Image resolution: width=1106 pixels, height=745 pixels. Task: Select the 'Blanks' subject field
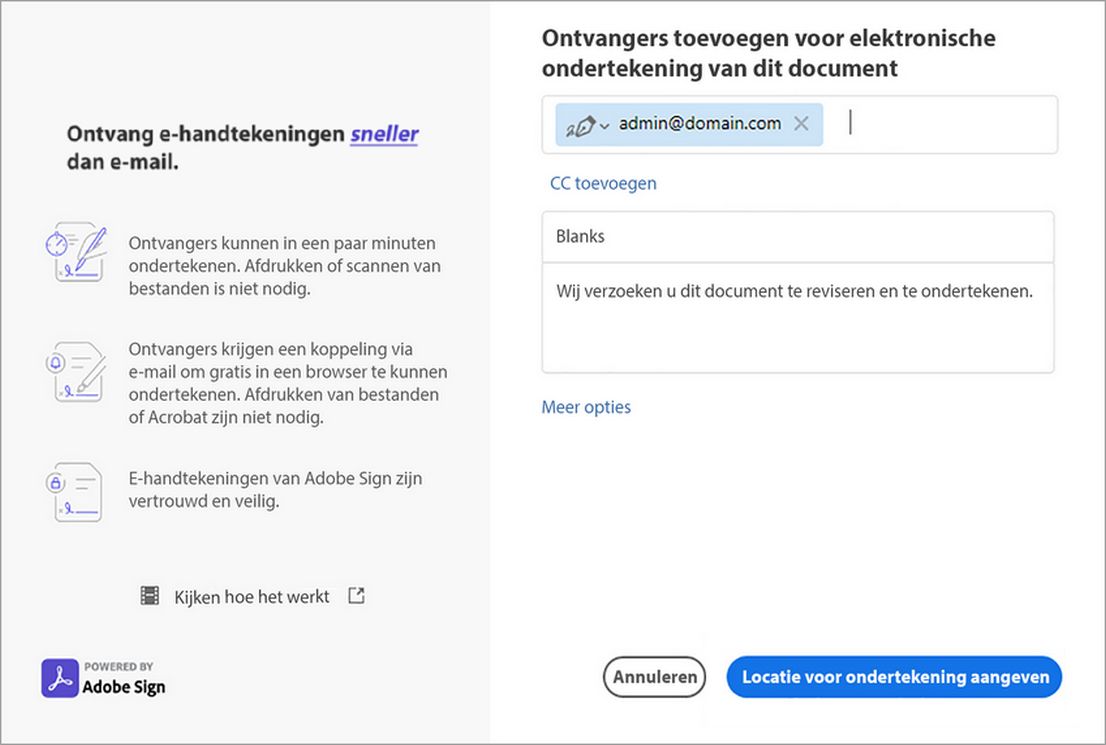click(797, 236)
